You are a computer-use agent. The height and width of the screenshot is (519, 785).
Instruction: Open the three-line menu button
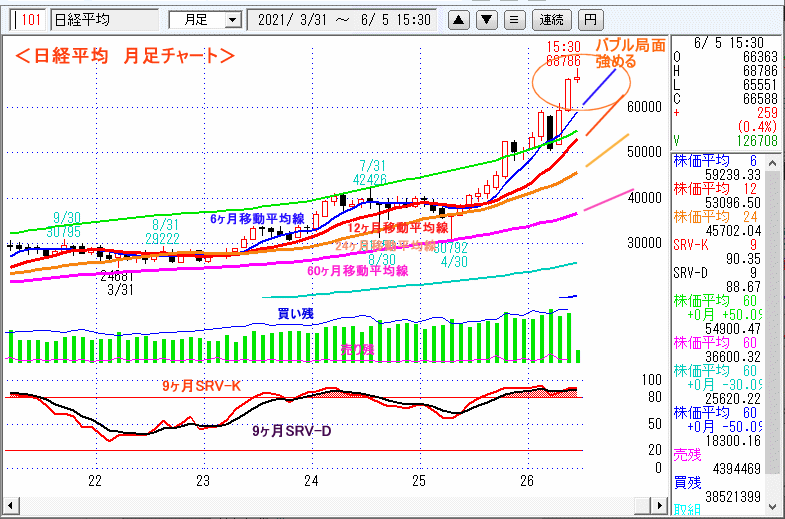click(x=514, y=20)
